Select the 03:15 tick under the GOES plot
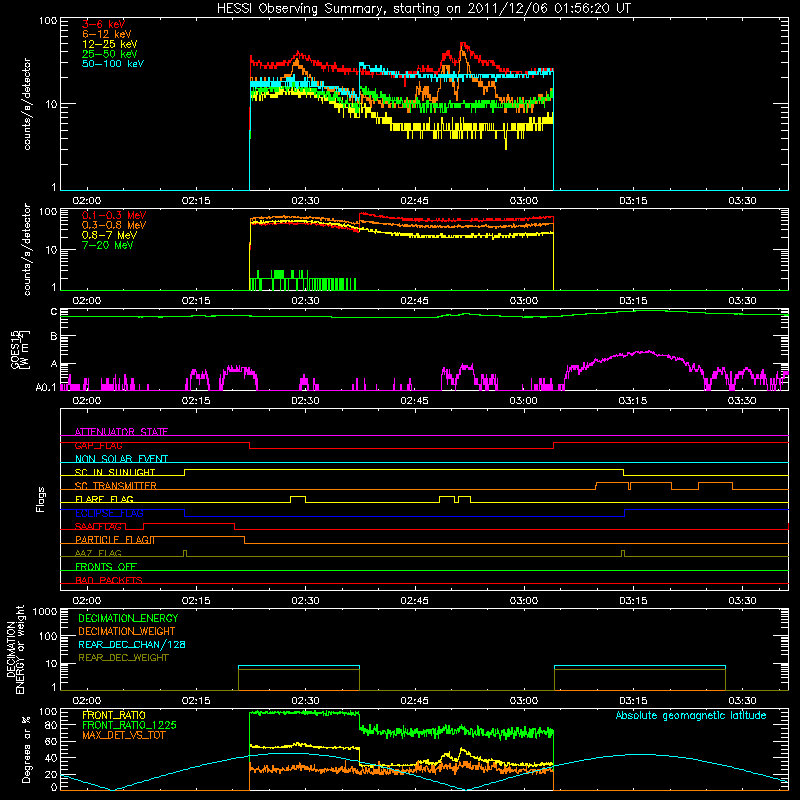This screenshot has height=800, width=800. click(x=633, y=401)
